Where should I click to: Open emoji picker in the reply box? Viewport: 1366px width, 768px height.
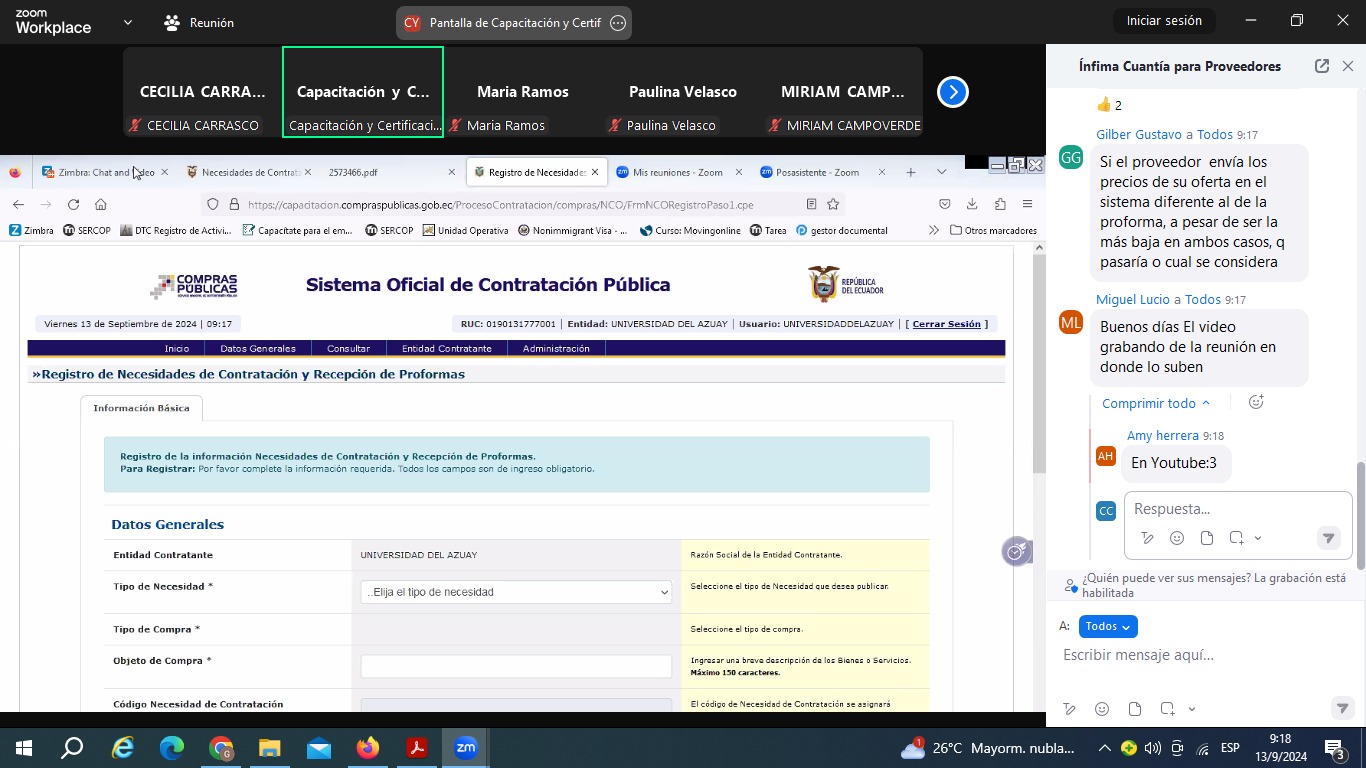pos(1177,538)
